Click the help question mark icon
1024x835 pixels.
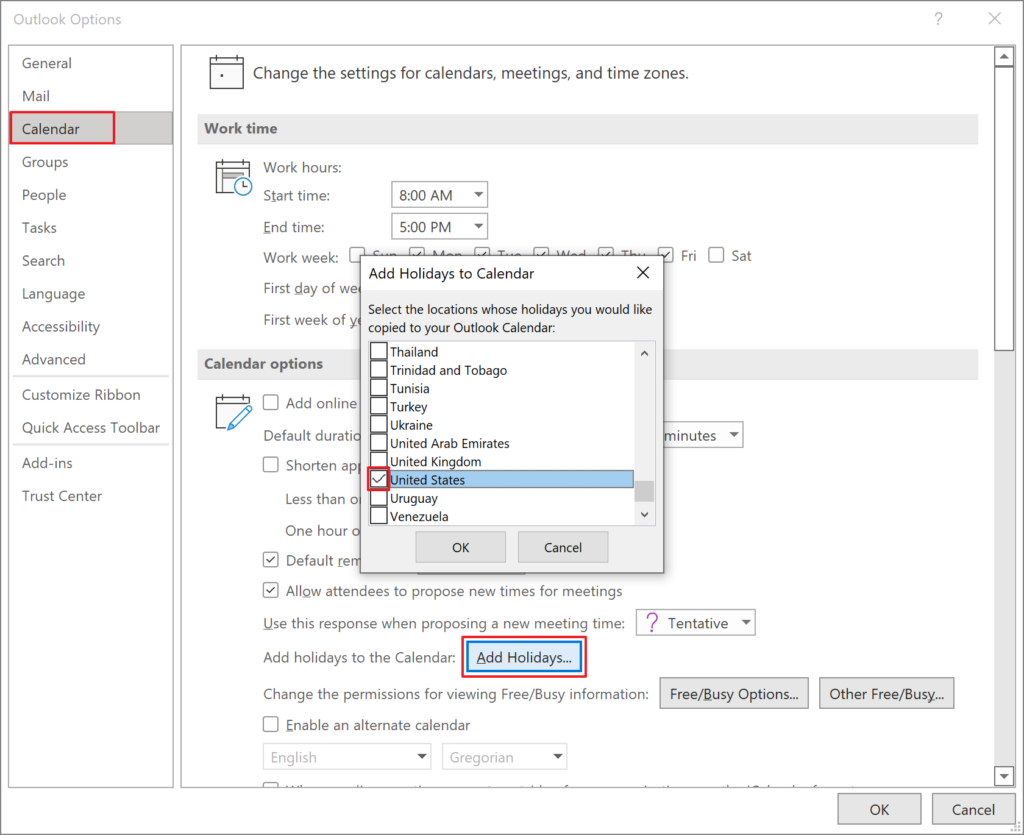[x=938, y=19]
